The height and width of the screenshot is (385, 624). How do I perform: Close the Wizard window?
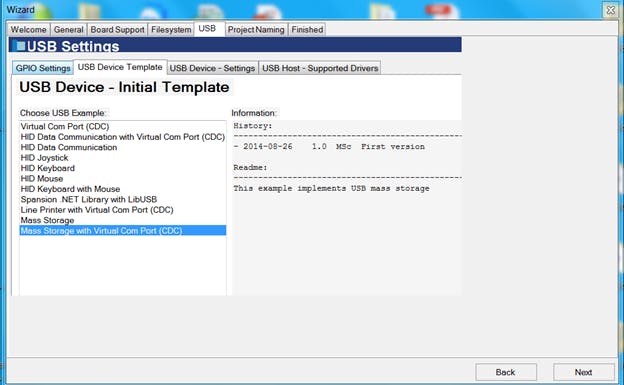tap(610, 10)
